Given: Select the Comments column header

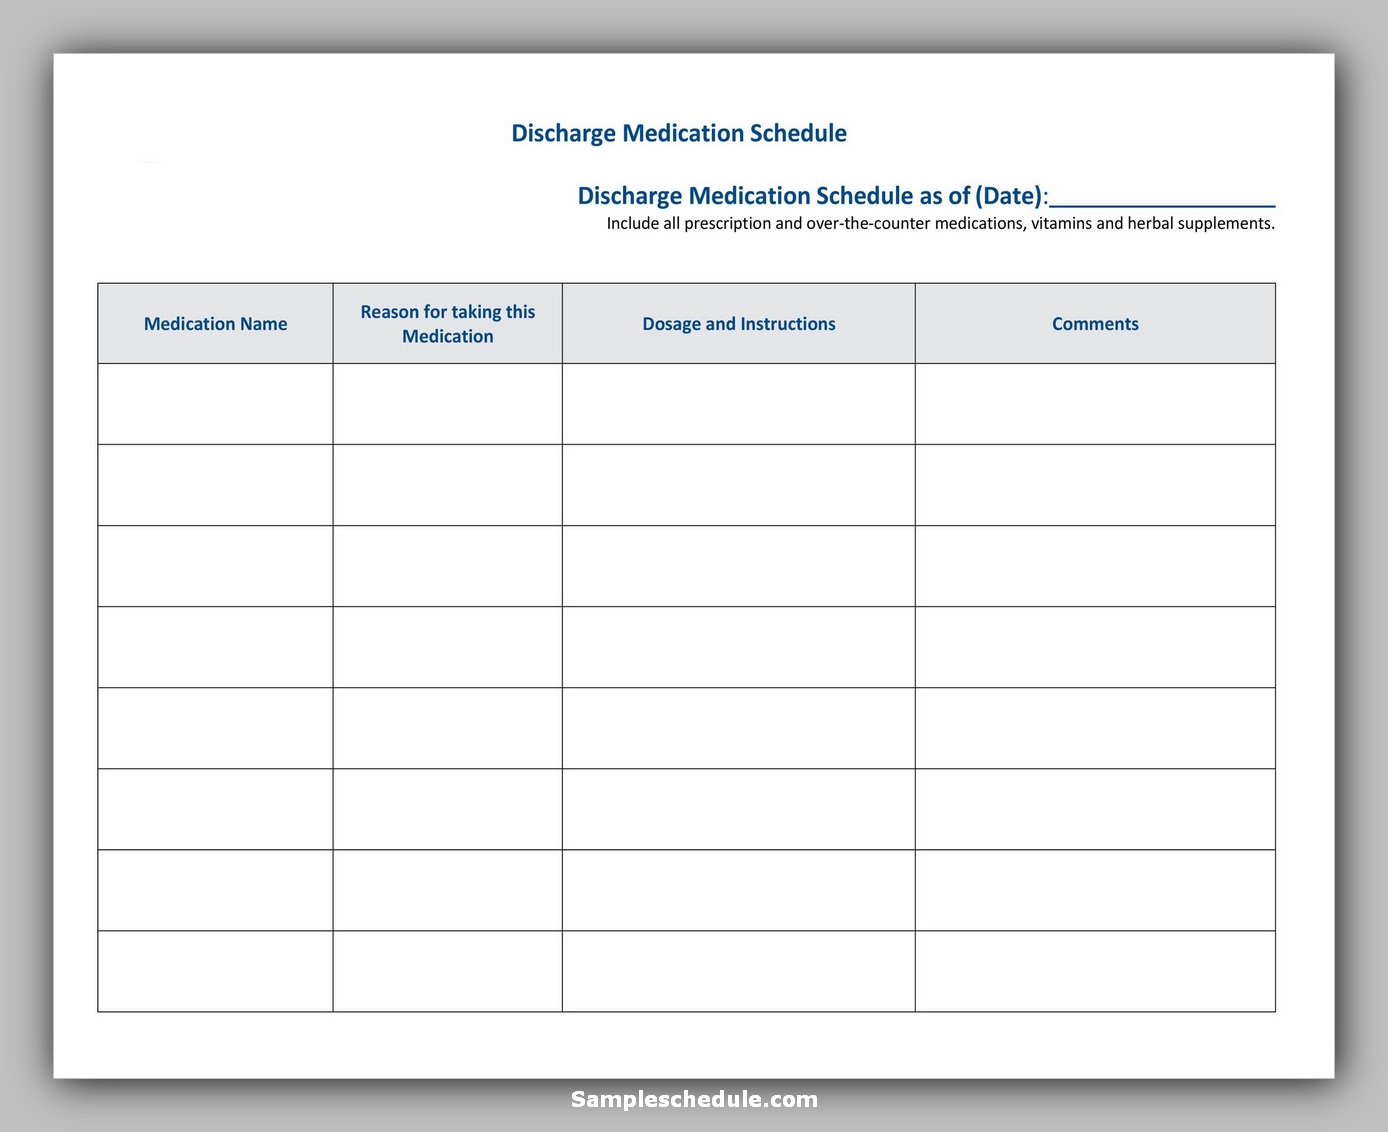Looking at the screenshot, I should [x=1095, y=324].
